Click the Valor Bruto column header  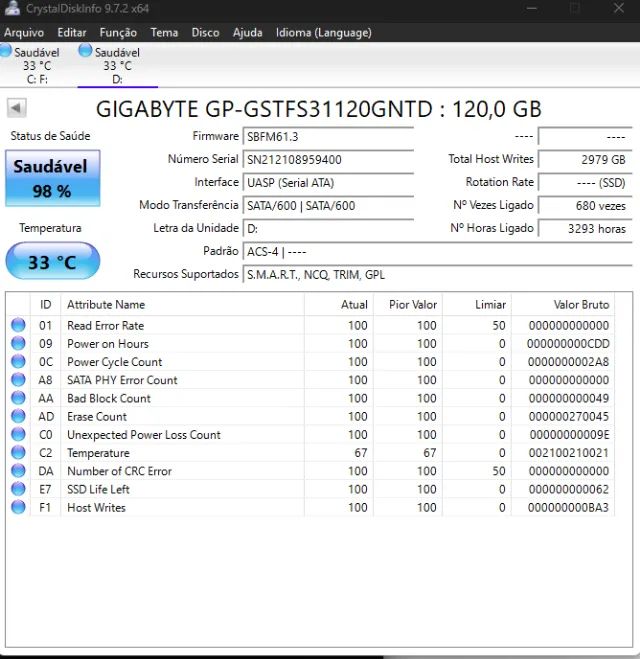tap(563, 304)
